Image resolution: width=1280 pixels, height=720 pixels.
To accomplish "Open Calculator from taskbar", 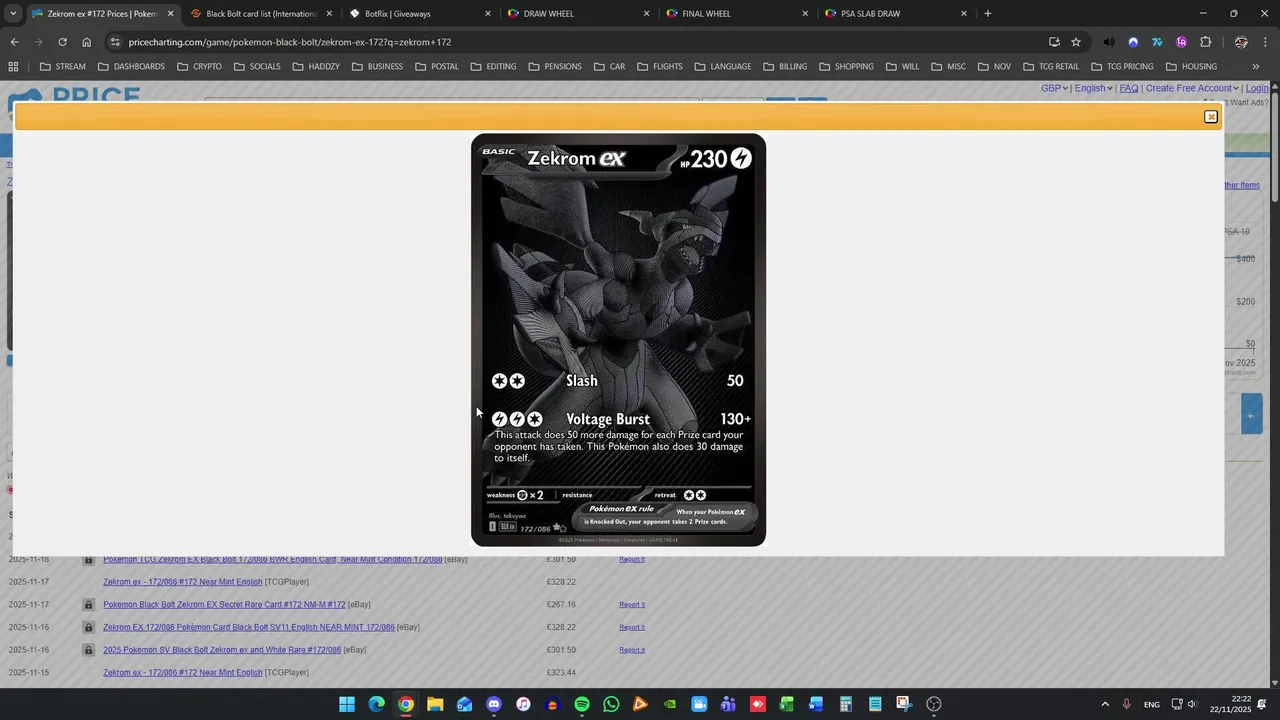I will click(846, 704).
